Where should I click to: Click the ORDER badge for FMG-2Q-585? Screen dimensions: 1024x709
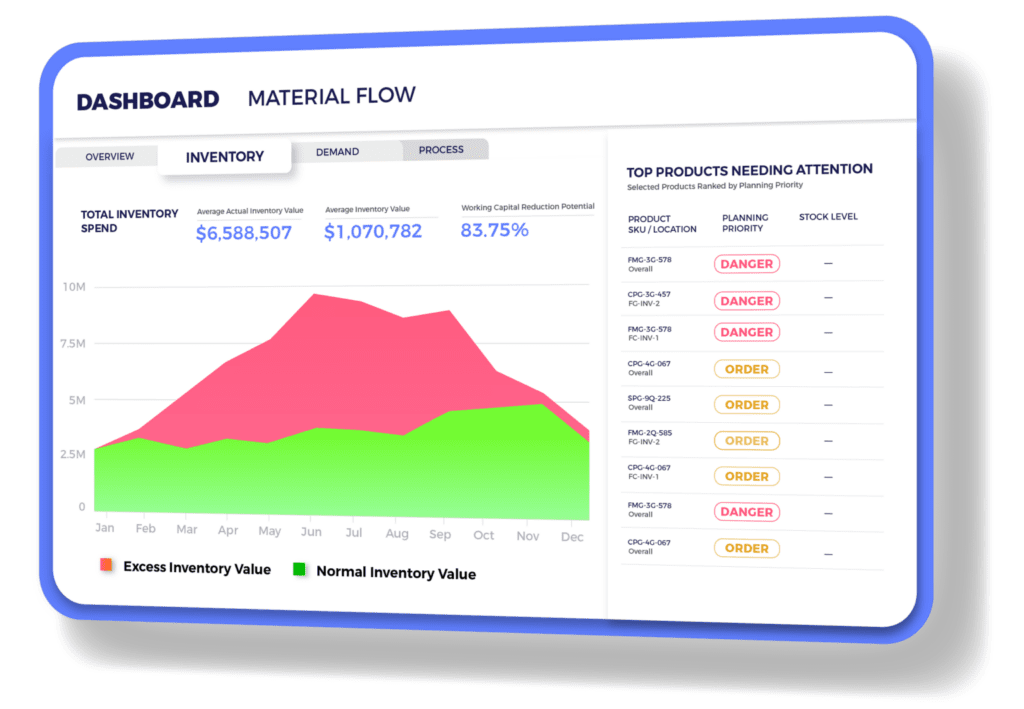click(x=746, y=441)
